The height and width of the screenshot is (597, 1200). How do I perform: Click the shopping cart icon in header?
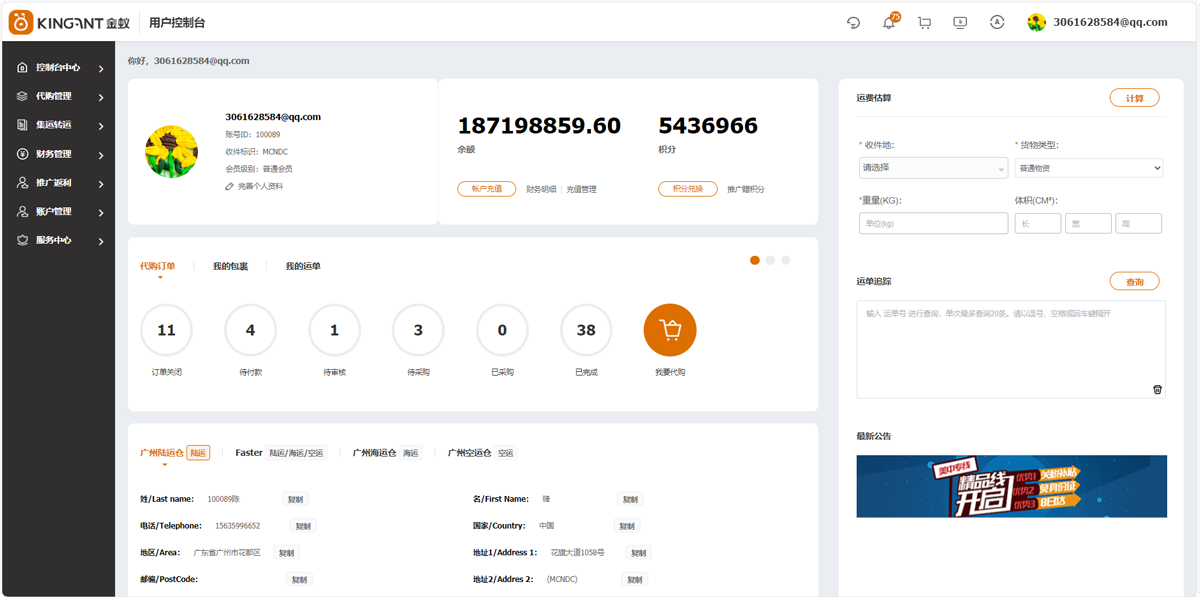point(924,23)
